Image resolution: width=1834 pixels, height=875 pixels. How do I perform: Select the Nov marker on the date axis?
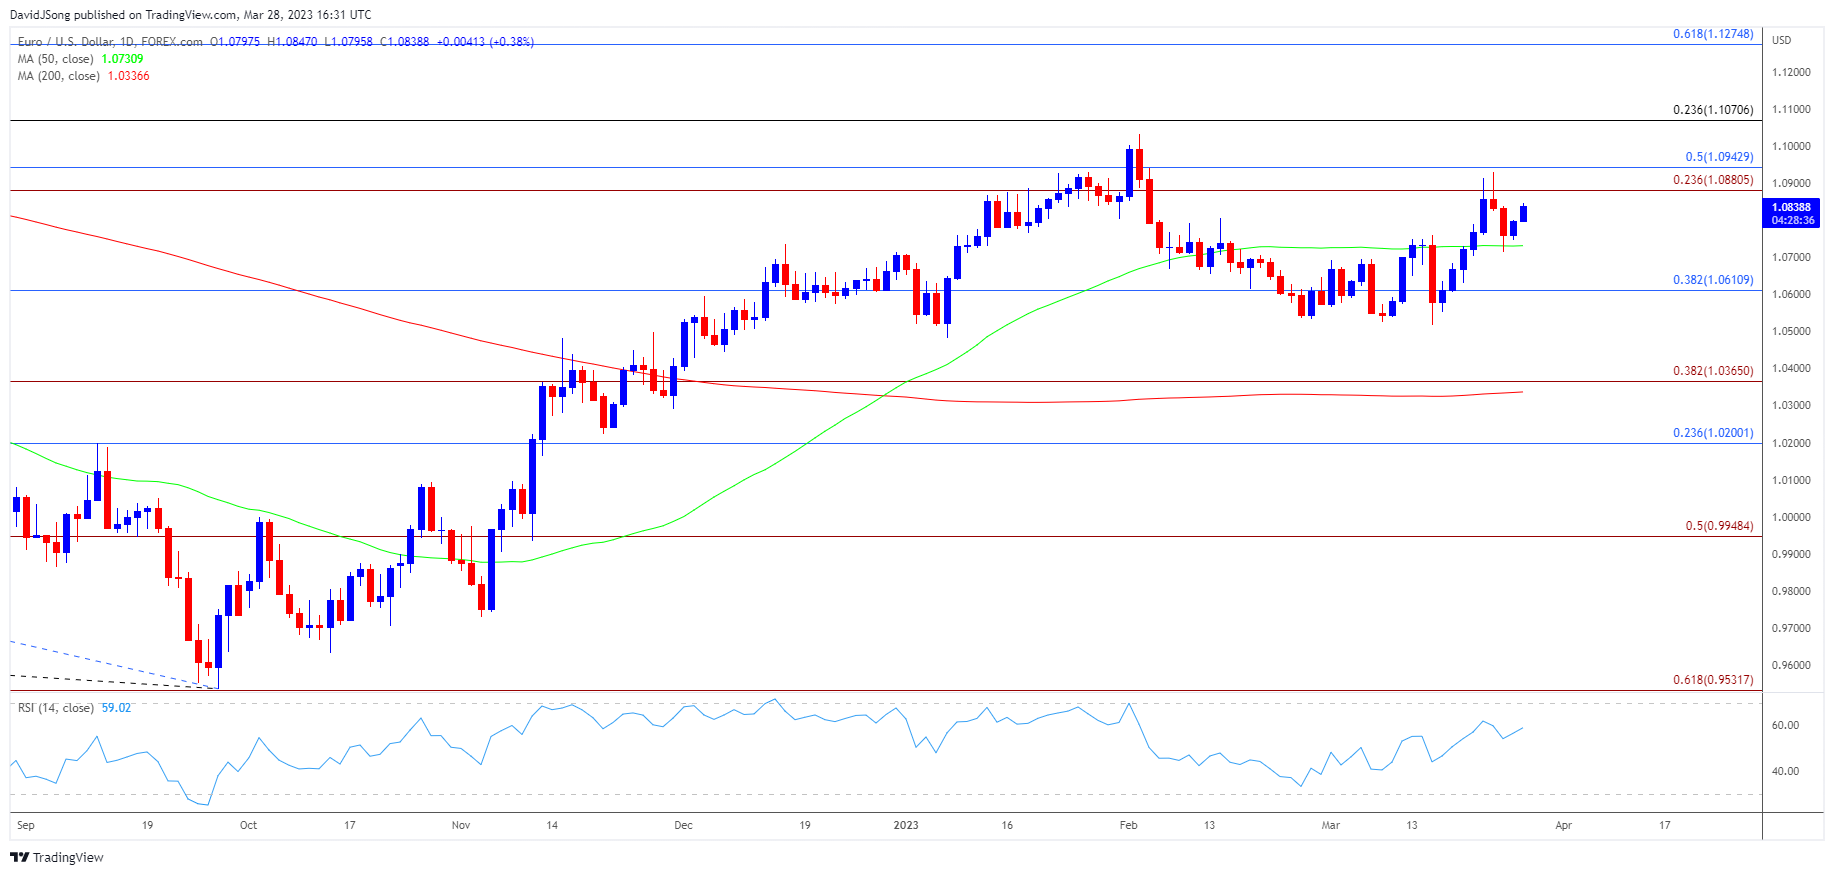461,825
